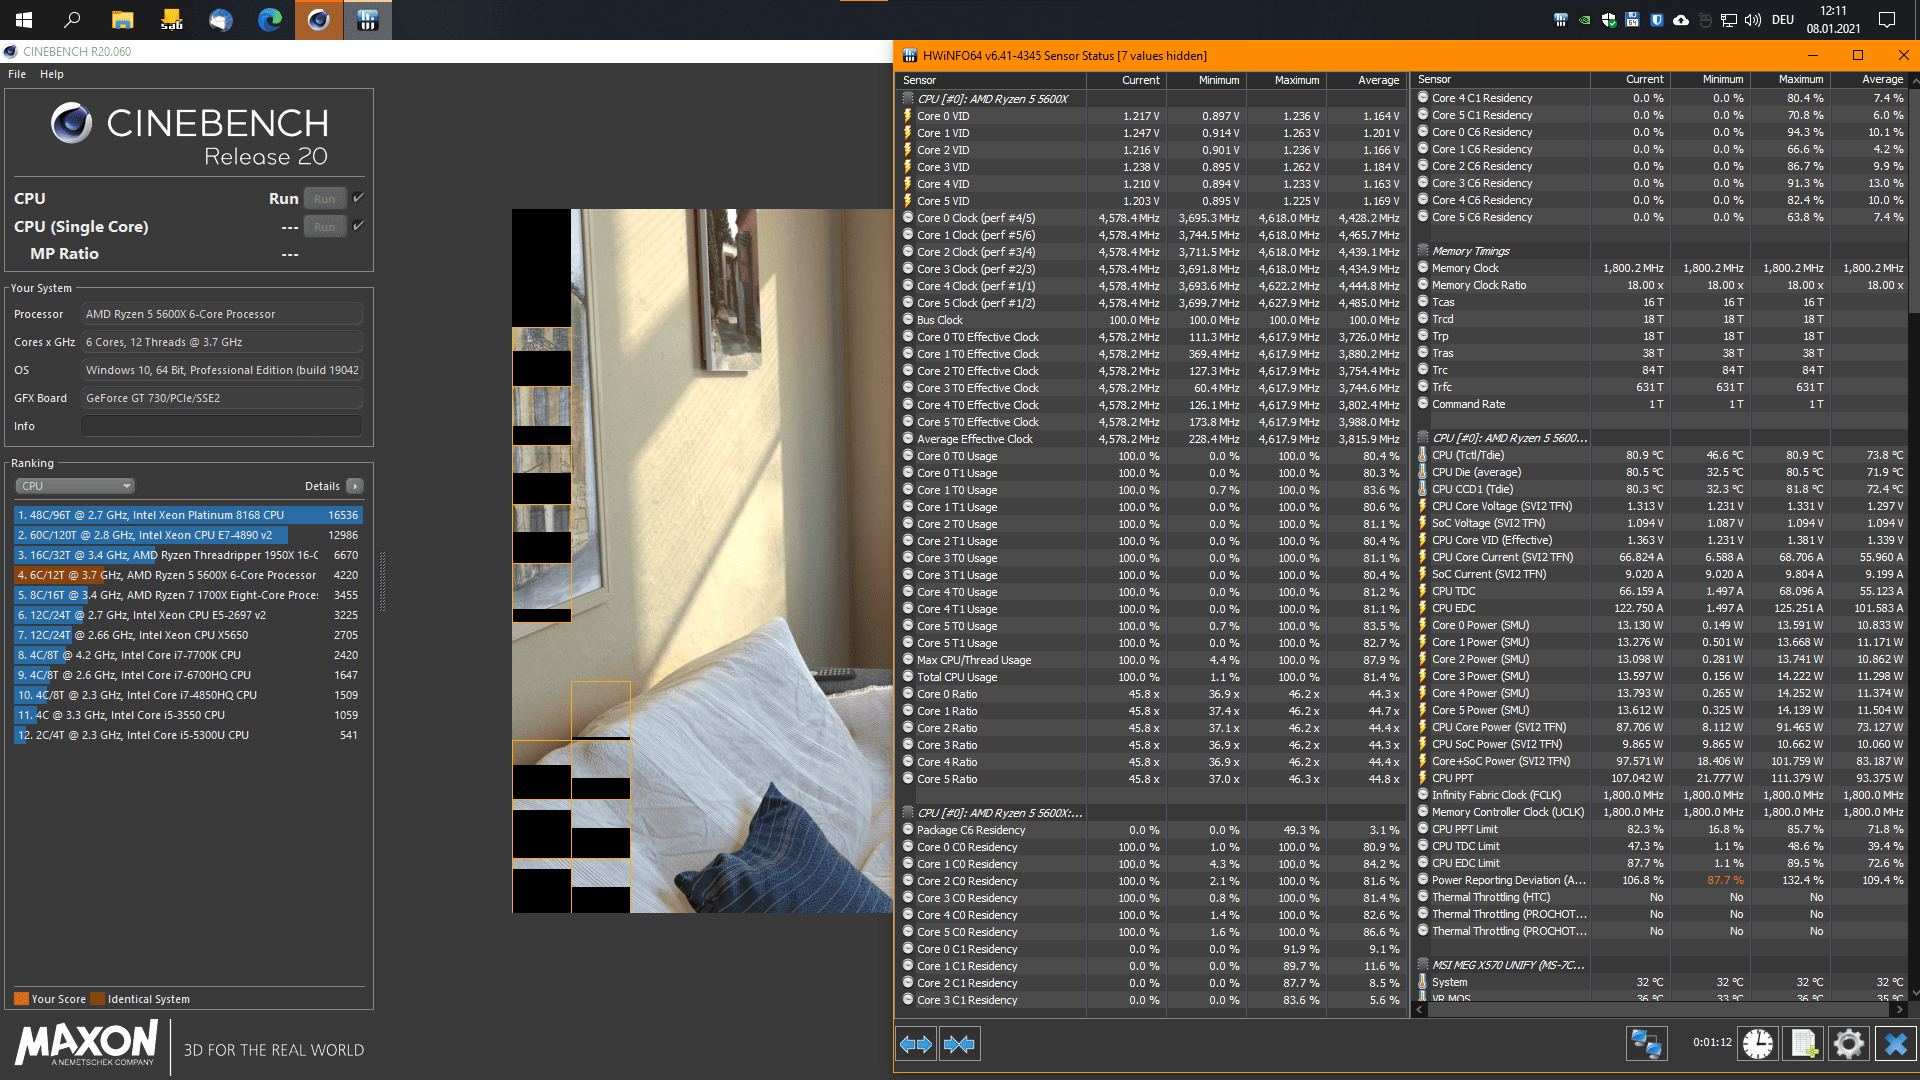Select Infinity Fabric Clock (FCLK) row

(x=1660, y=795)
